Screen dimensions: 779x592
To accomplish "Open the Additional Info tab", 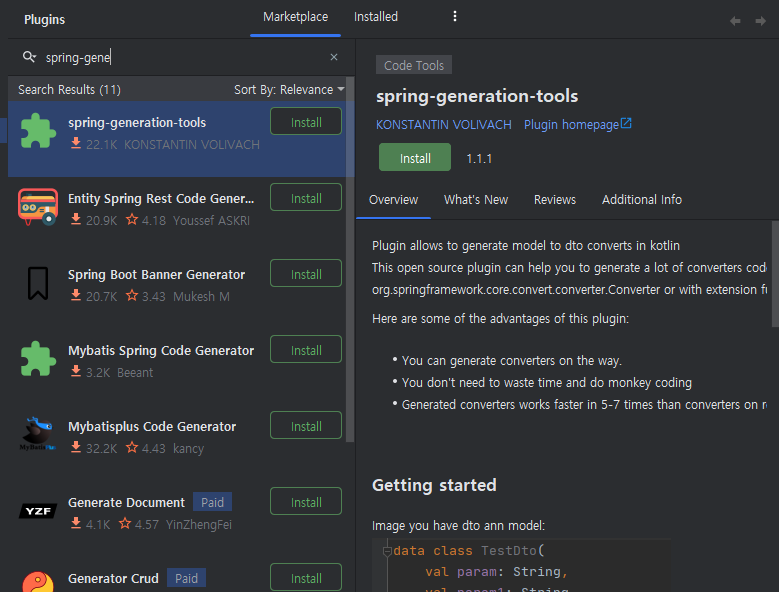I will (x=642, y=200).
